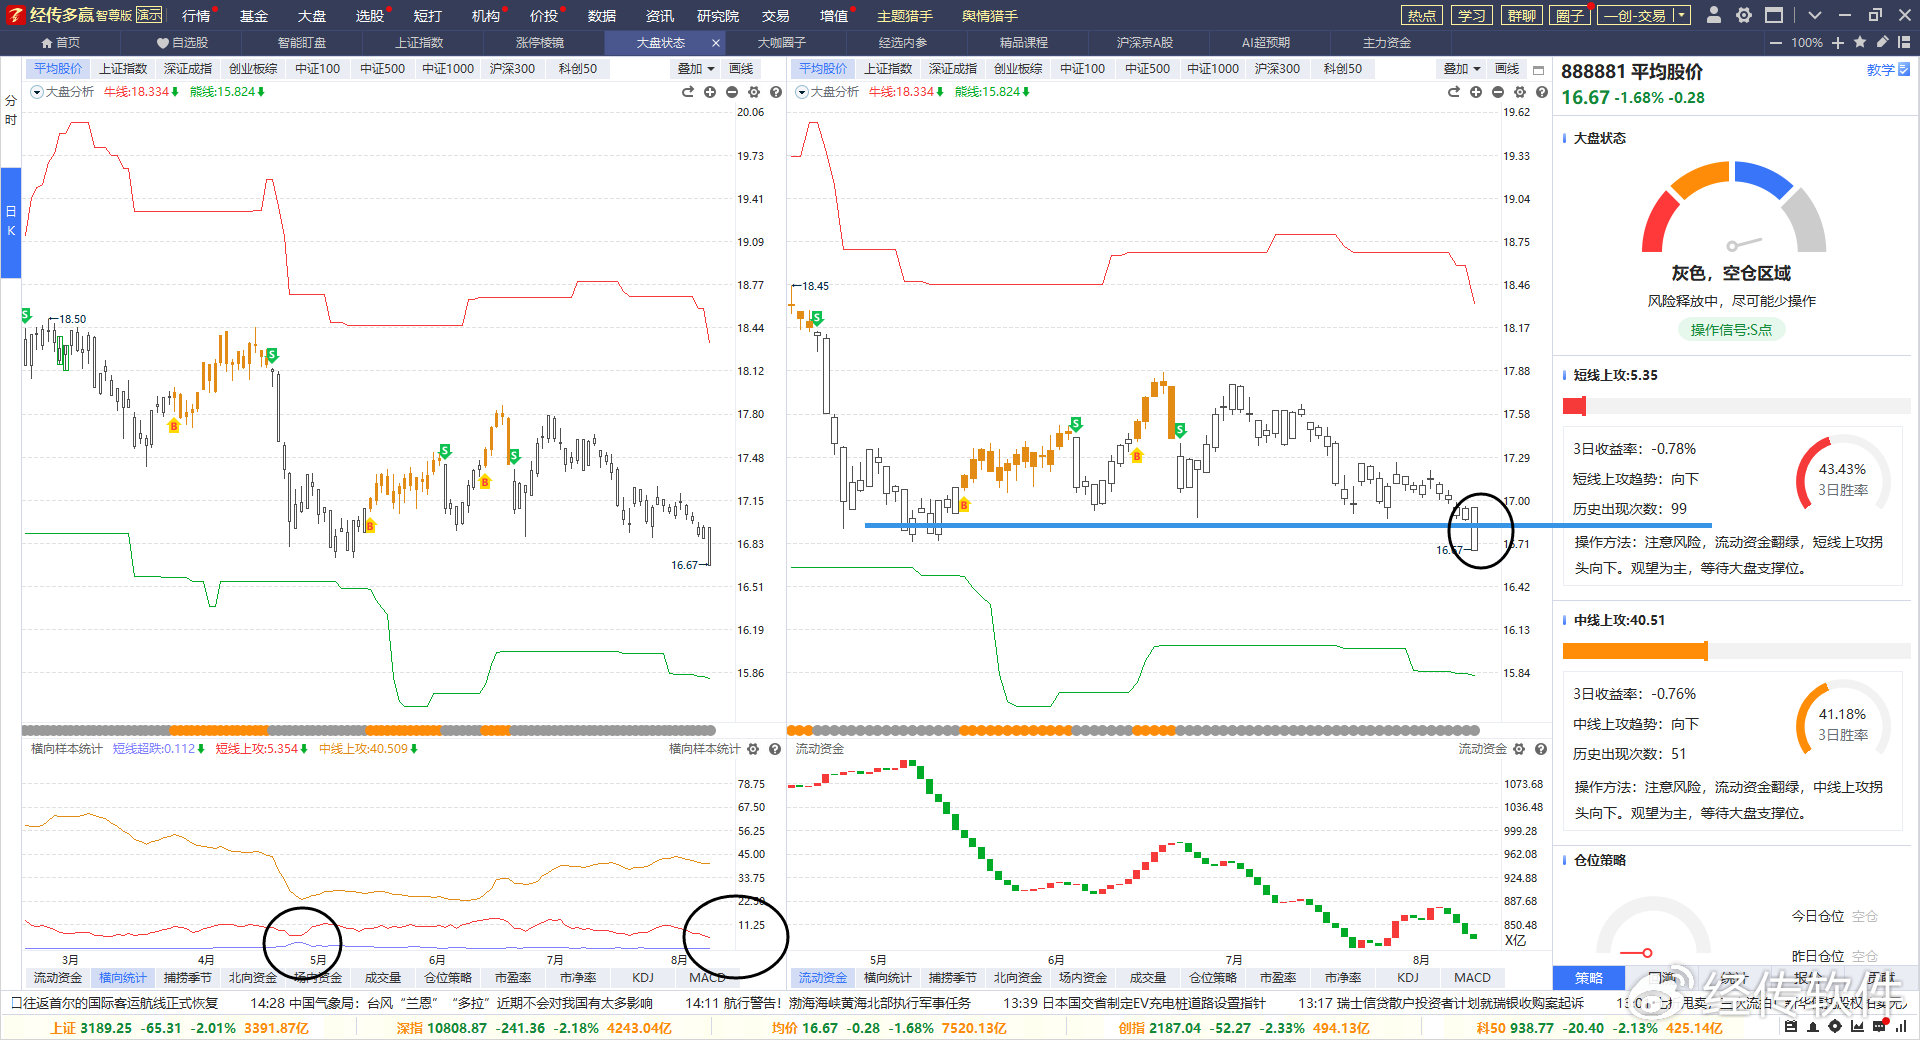
Task: Toggle the 教学 checkbox
Action: (1904, 70)
